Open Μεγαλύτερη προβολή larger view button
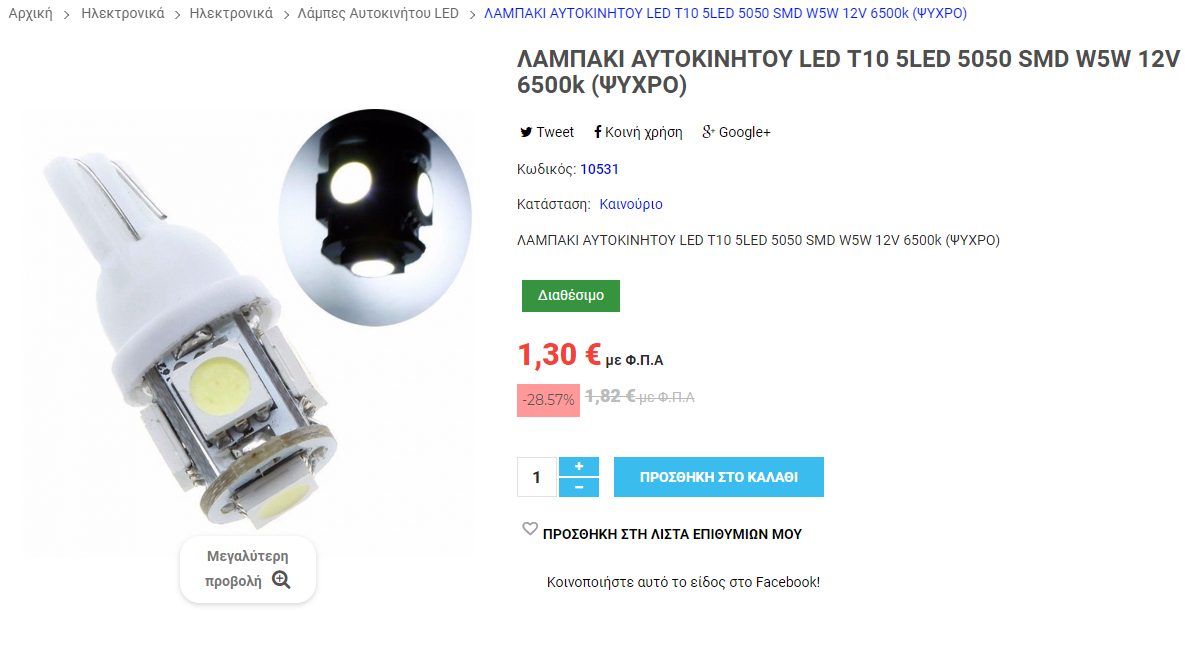The height and width of the screenshot is (651, 1185). (248, 569)
